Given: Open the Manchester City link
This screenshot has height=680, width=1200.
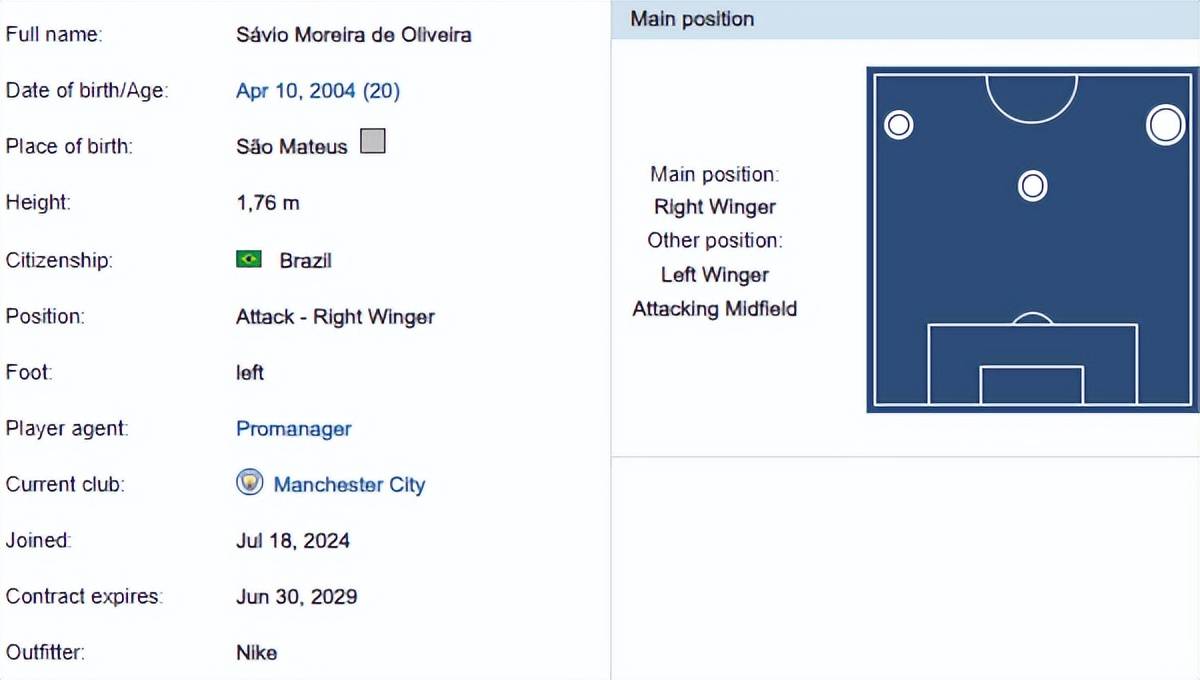Looking at the screenshot, I should tap(350, 485).
